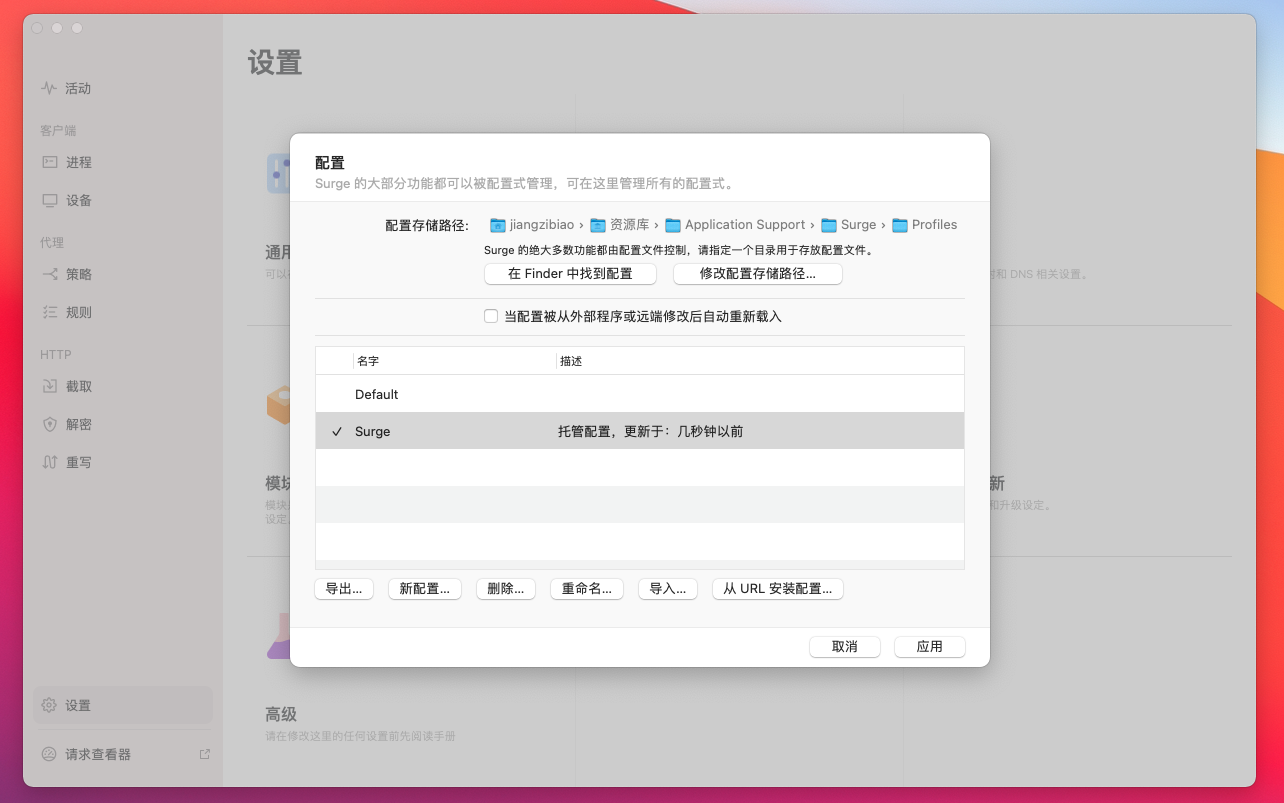Click 在 Finder 中找到配置 button
Image resolution: width=1284 pixels, height=803 pixels.
tap(570, 274)
